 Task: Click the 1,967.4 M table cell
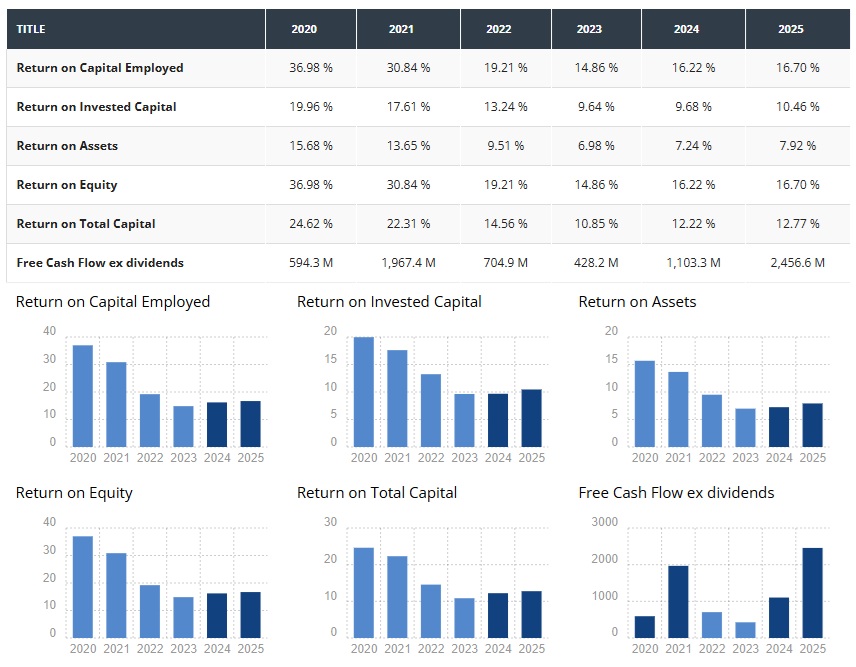pos(408,263)
